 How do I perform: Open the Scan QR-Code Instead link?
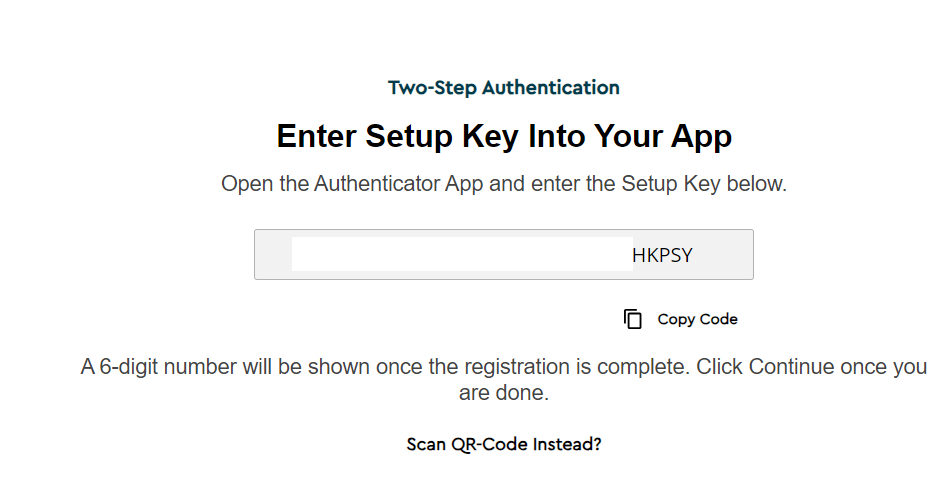504,444
